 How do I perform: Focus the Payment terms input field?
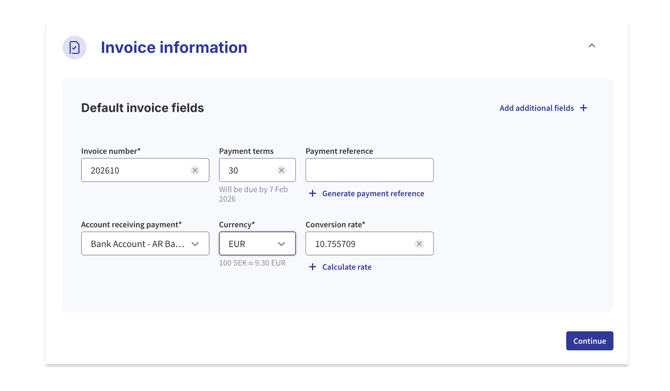(x=257, y=170)
